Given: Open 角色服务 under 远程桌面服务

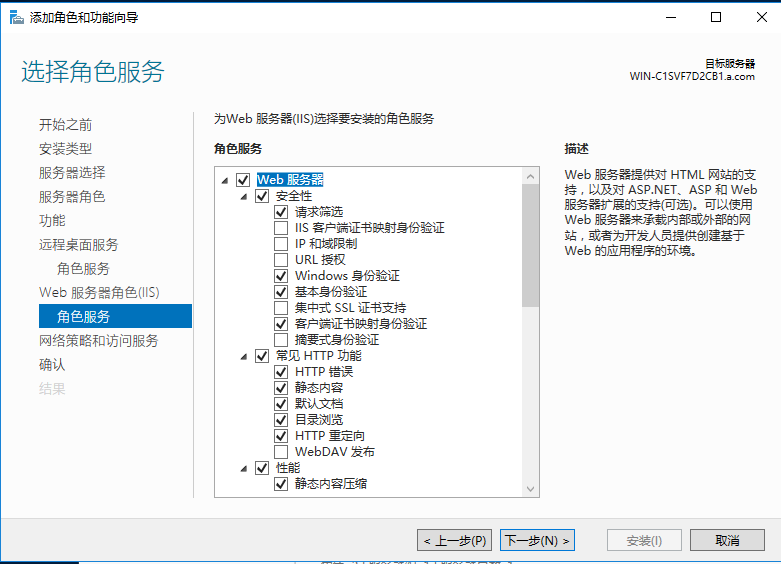Looking at the screenshot, I should click(83, 269).
